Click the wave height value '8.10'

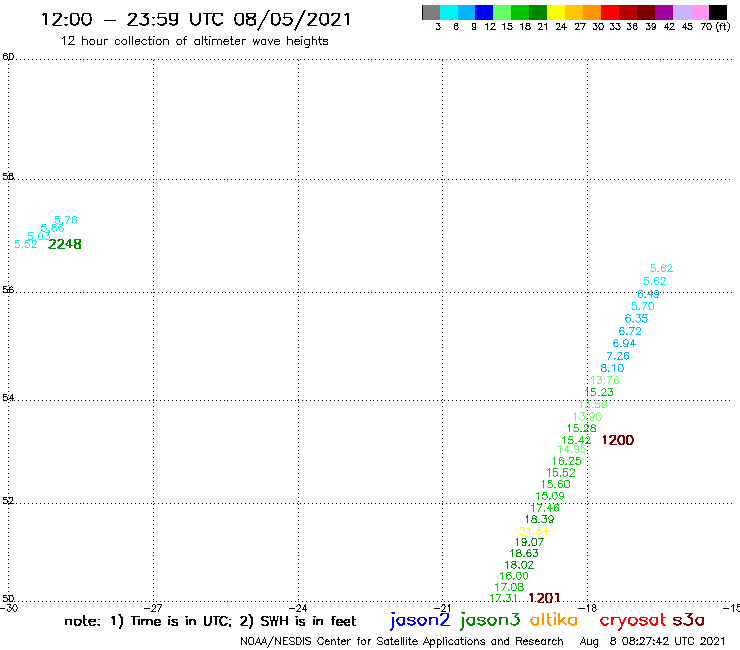click(x=613, y=368)
